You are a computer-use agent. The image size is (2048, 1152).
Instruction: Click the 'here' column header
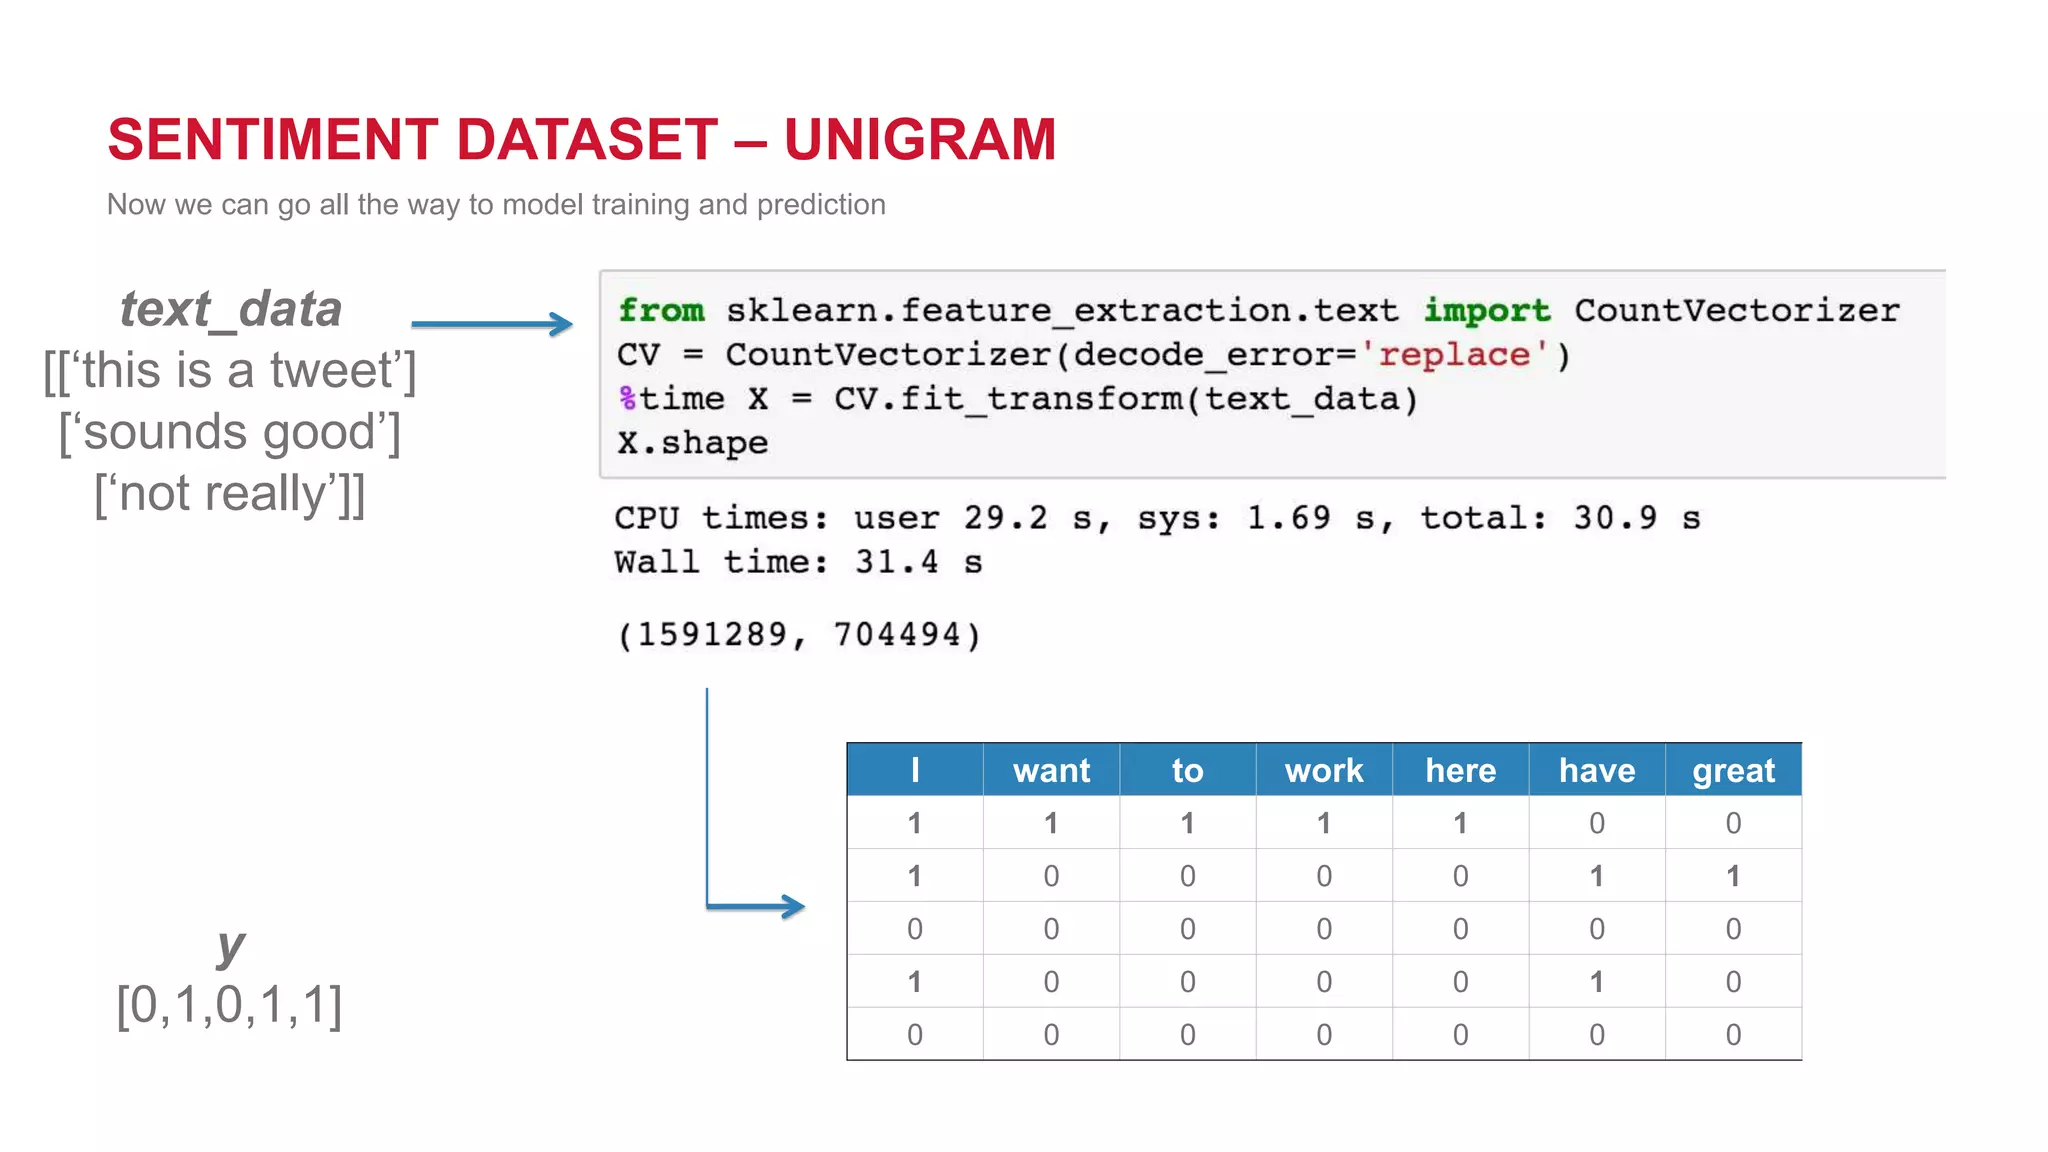[x=1461, y=770]
